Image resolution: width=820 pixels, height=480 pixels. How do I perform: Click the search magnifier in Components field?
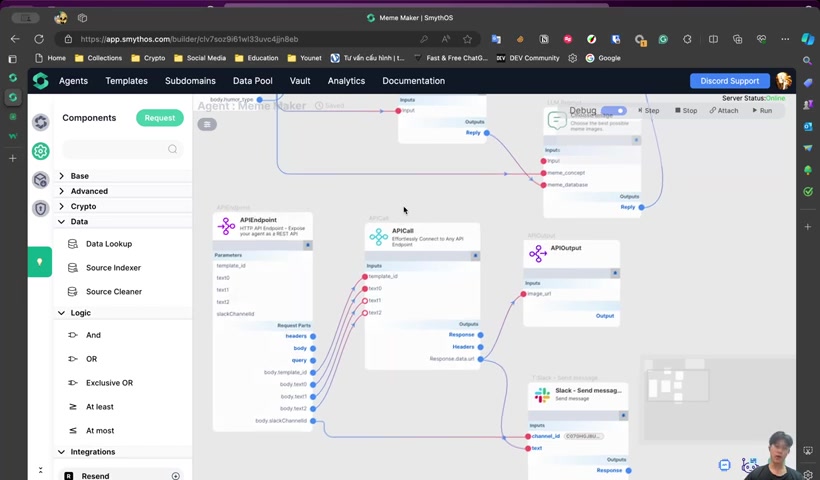pyautogui.click(x=173, y=150)
